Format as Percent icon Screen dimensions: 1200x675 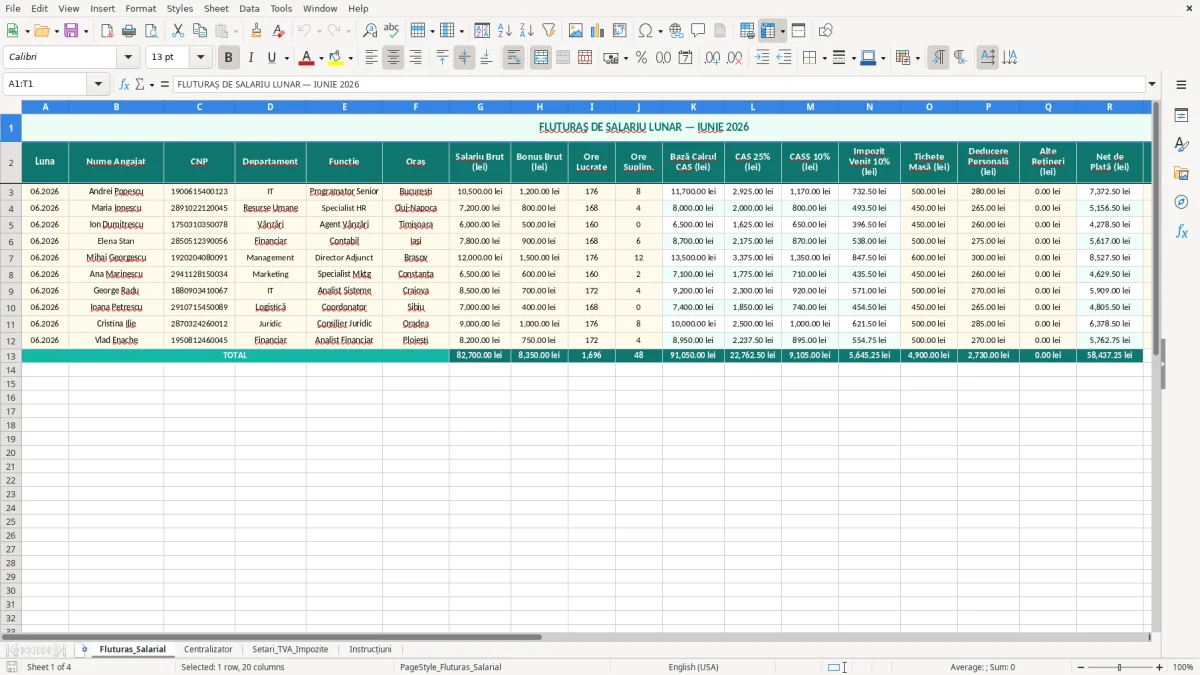pos(642,58)
